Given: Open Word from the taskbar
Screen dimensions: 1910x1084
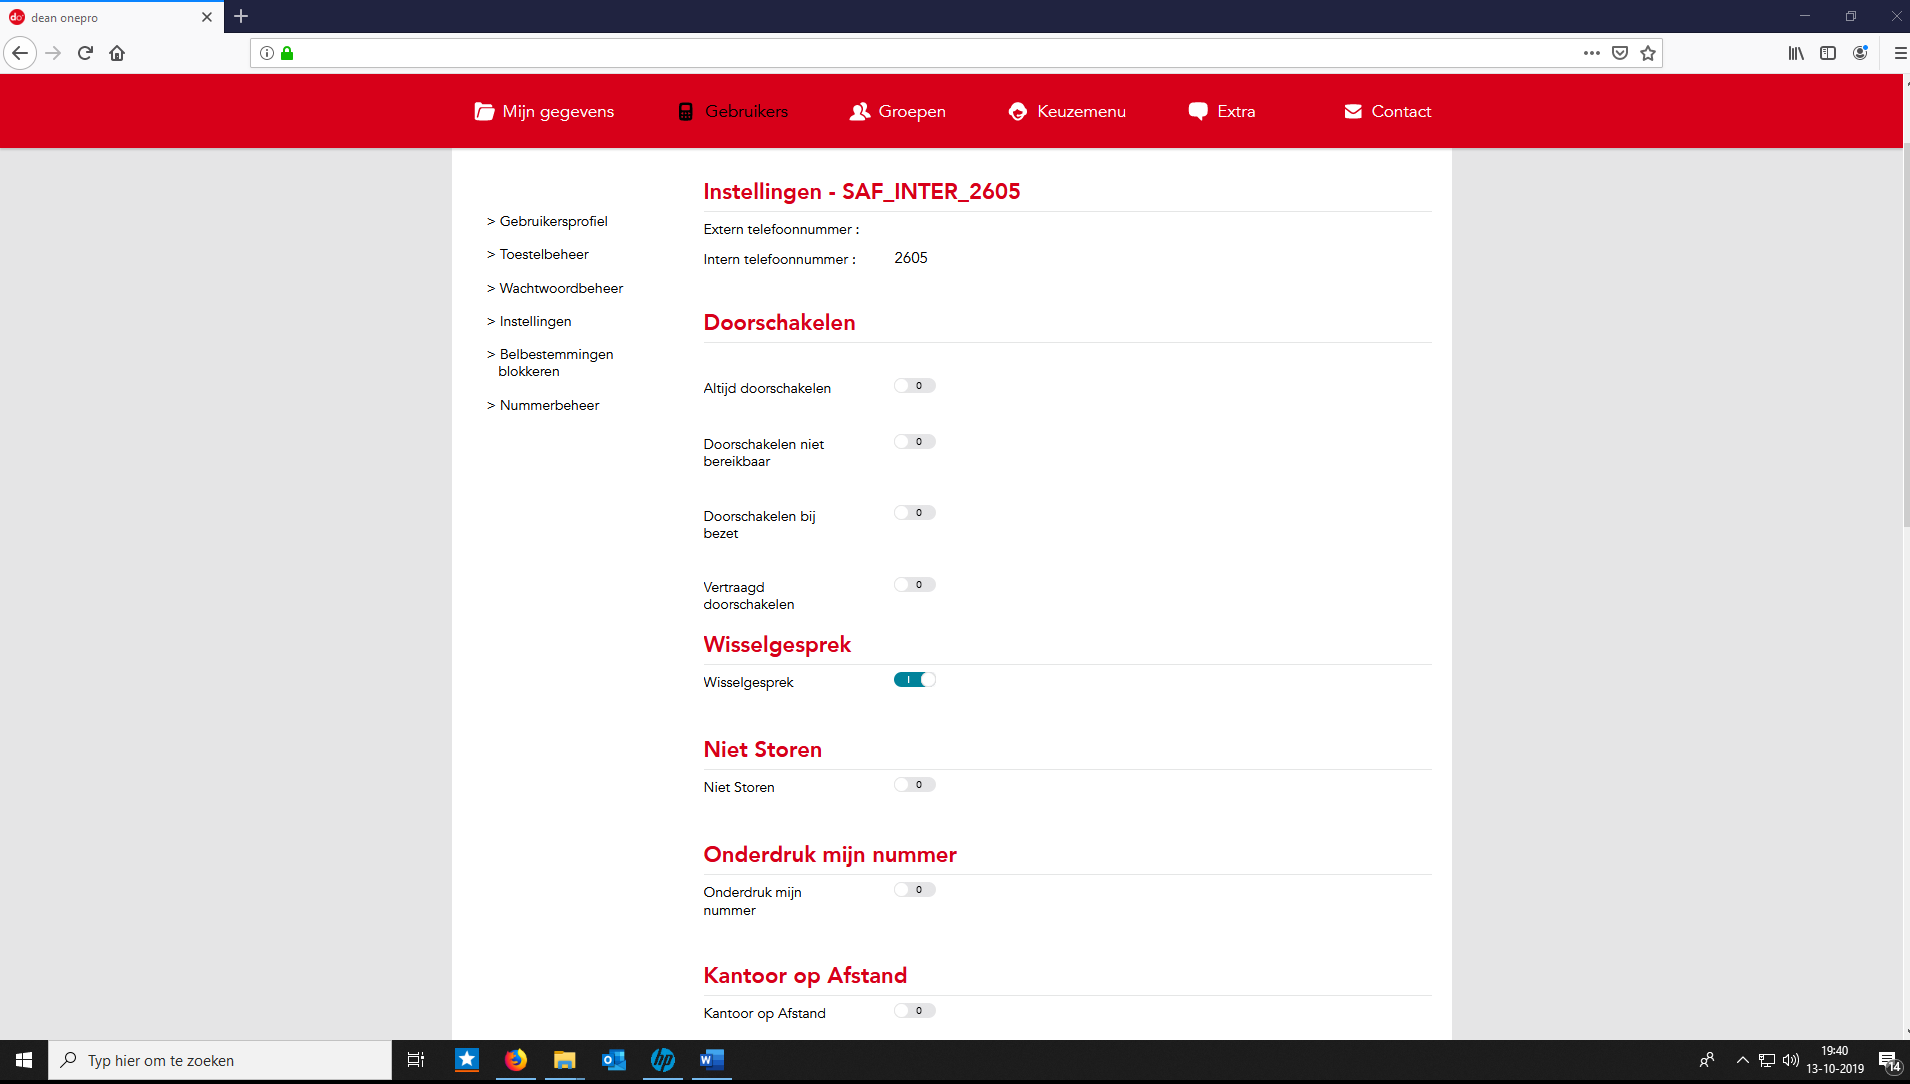Looking at the screenshot, I should 712,1060.
